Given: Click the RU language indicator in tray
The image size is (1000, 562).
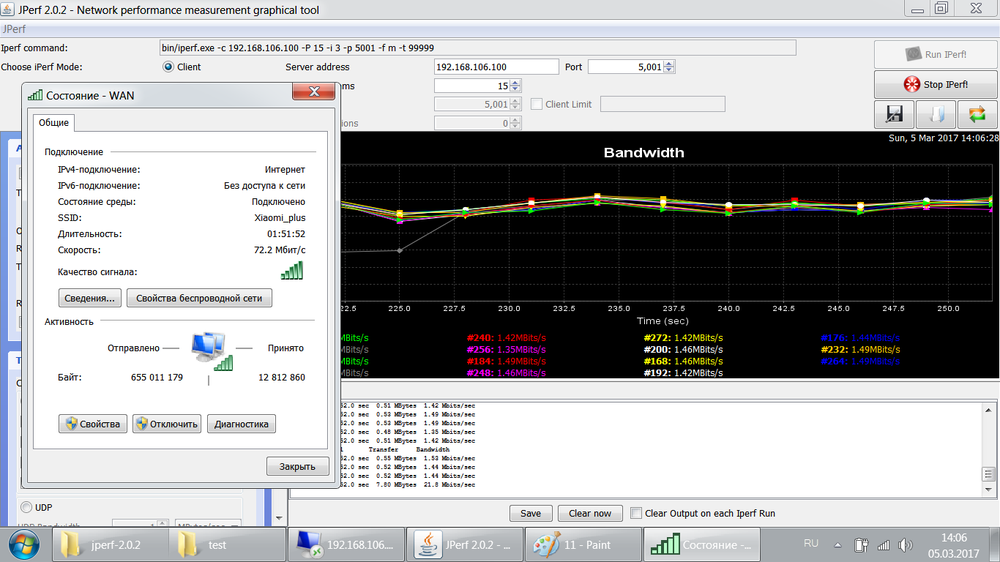Looking at the screenshot, I should (811, 544).
